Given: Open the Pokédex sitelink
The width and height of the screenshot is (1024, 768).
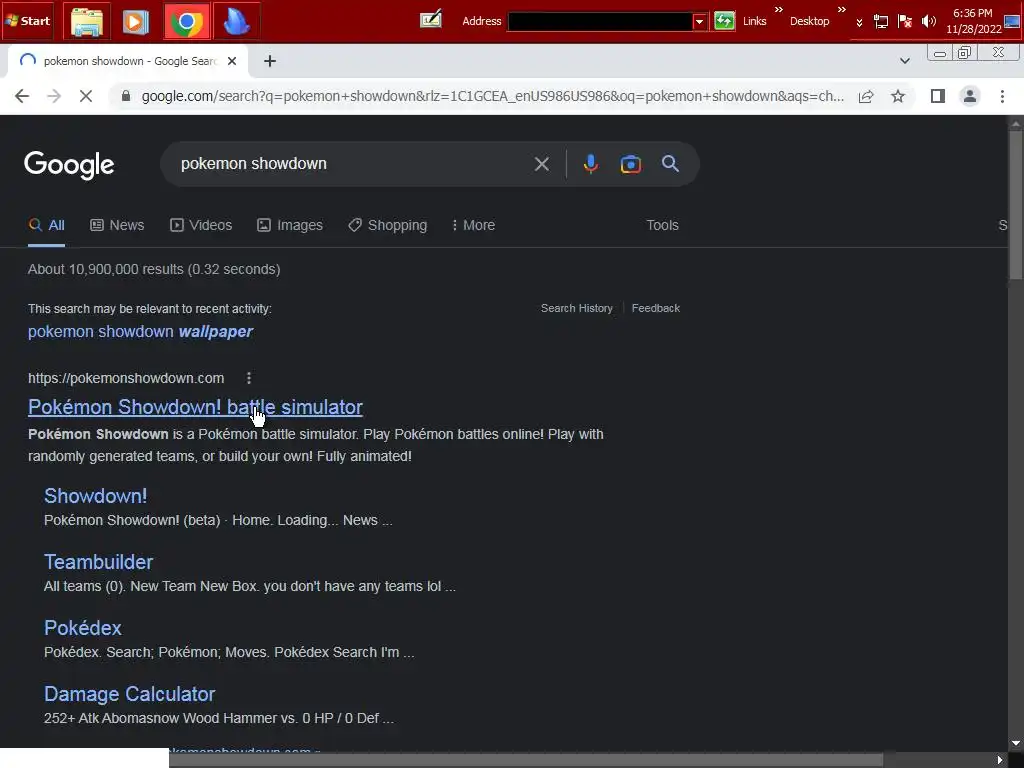Looking at the screenshot, I should tap(83, 628).
